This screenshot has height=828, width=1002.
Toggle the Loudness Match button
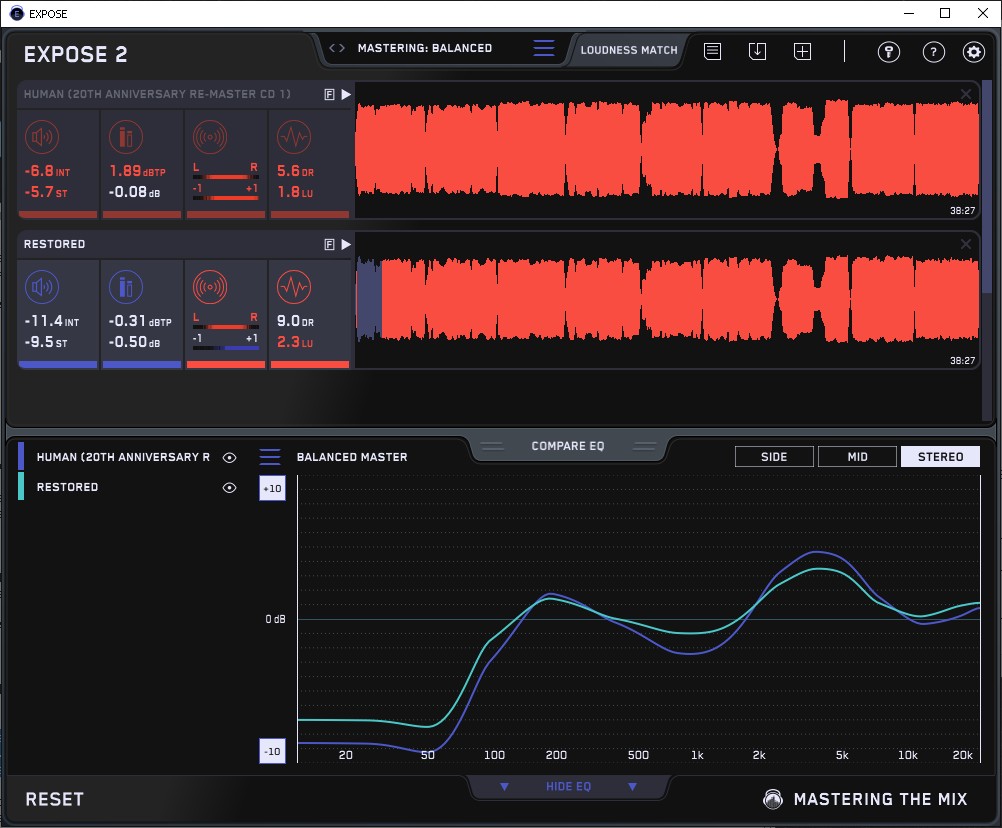coord(629,49)
